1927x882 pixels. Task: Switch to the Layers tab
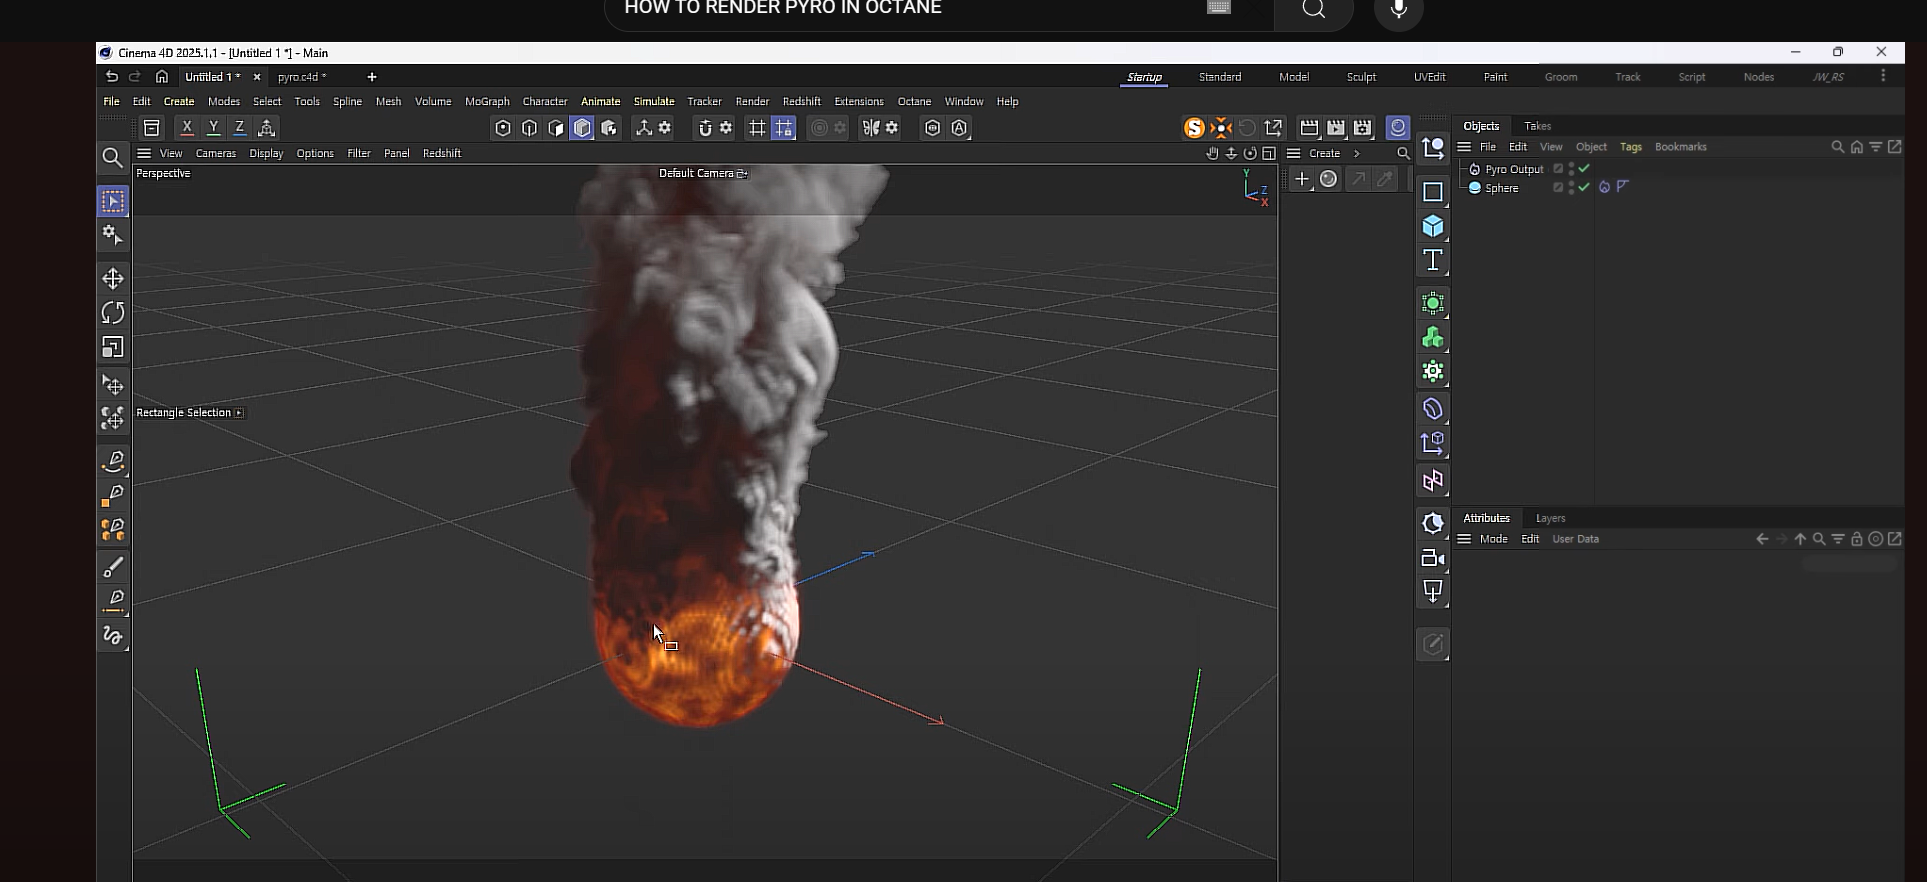click(x=1550, y=518)
